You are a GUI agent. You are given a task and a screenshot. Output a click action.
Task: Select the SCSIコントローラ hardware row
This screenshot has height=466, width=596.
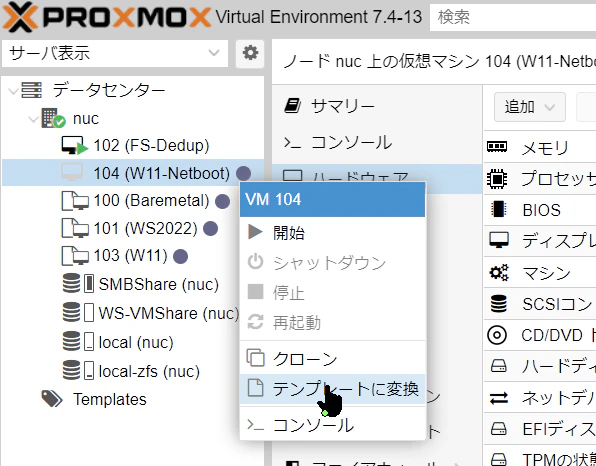click(540, 304)
